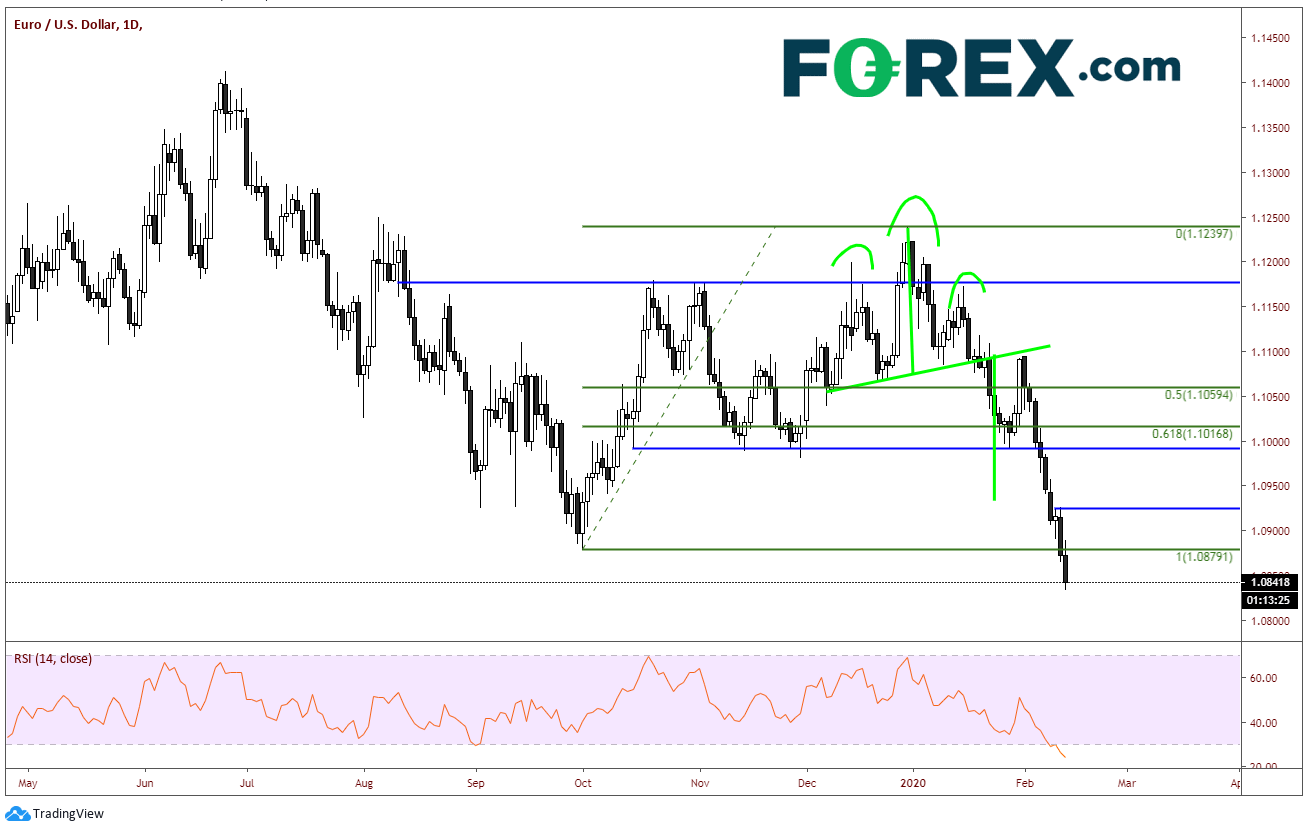Click the 'TradingView' text at bottom left
This screenshot has width=1309, height=829.
[69, 814]
